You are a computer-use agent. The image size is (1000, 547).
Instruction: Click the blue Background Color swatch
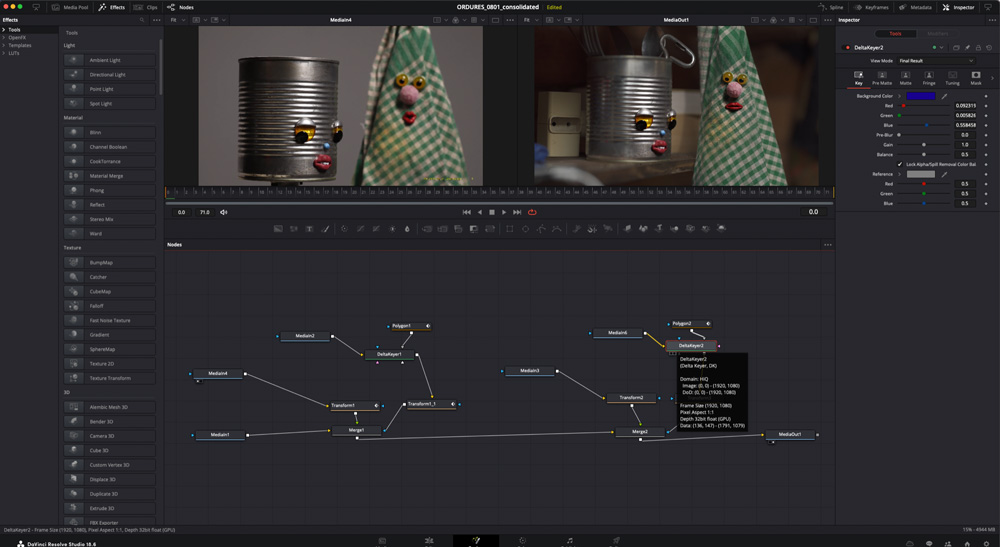921,96
